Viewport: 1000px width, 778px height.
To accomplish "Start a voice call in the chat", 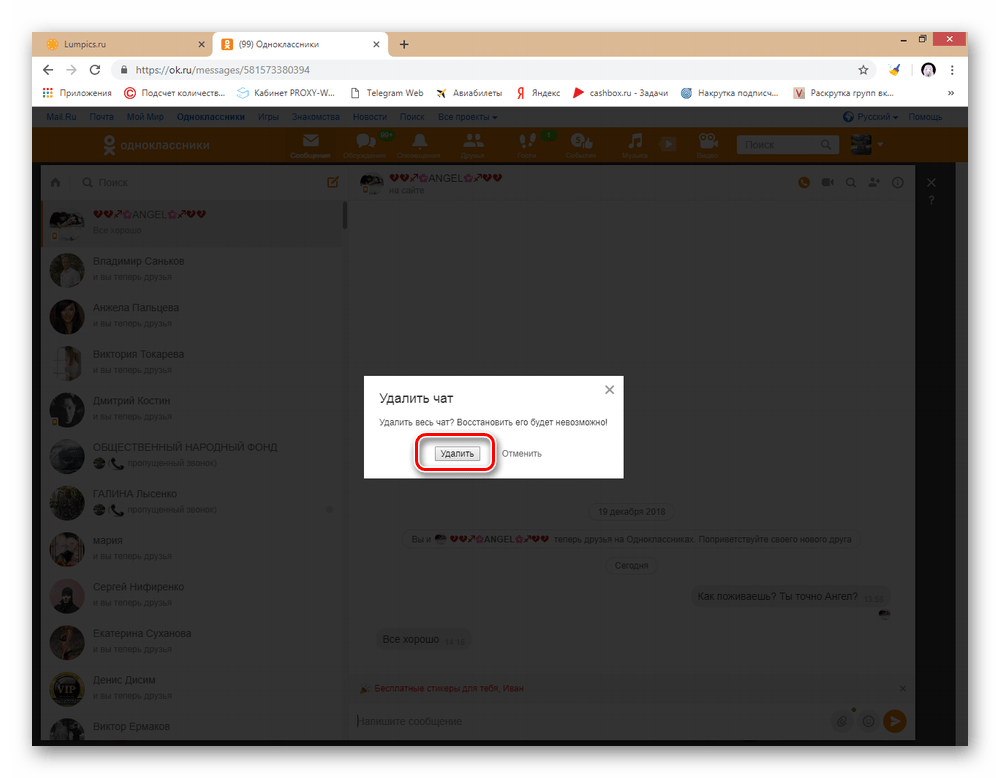I will coord(803,183).
